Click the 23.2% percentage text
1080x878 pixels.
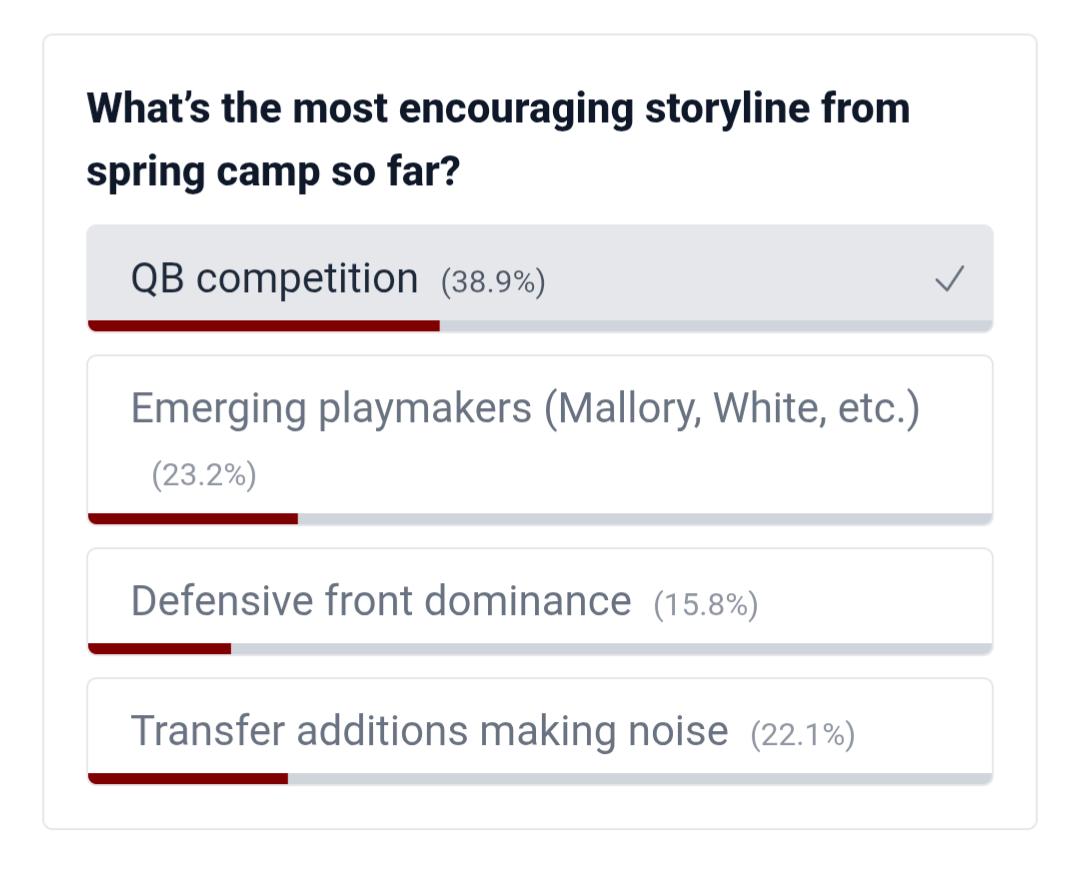(204, 476)
